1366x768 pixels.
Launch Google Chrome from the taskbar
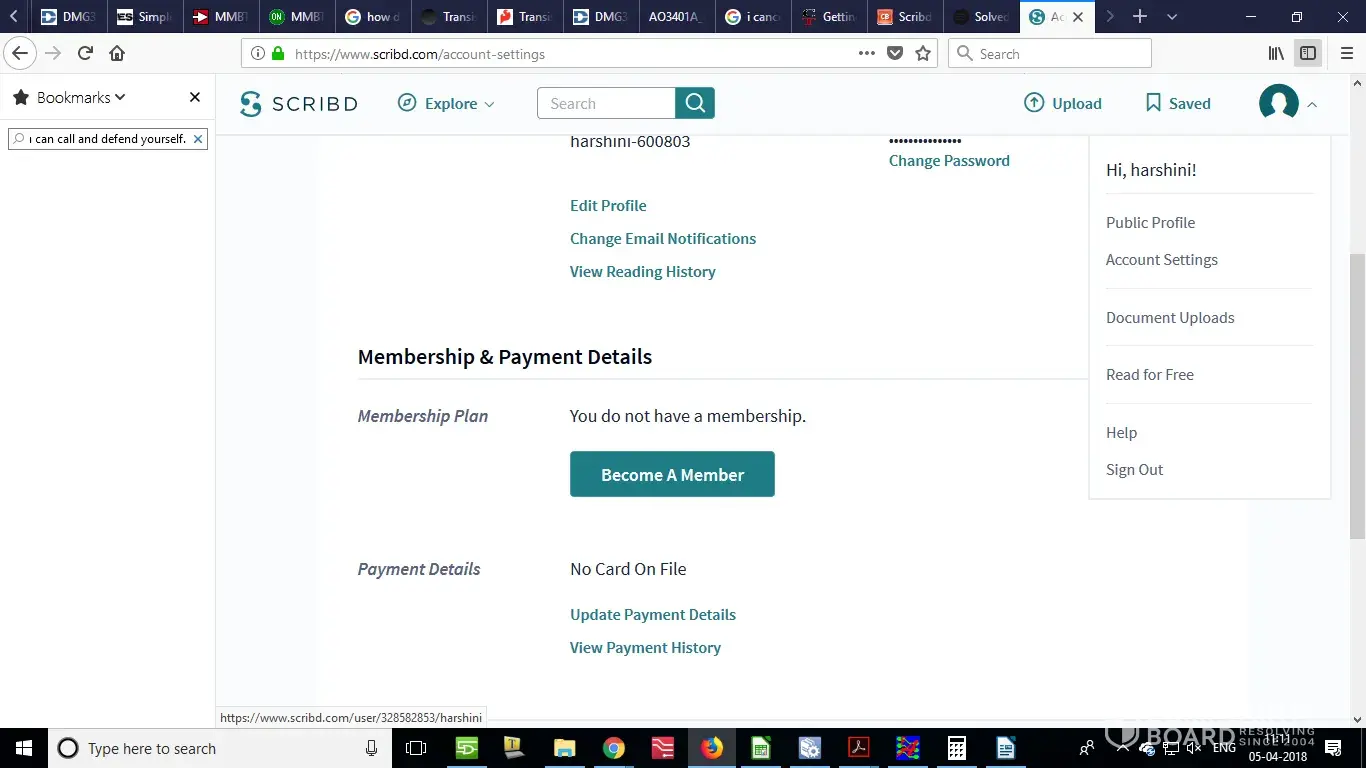click(x=614, y=748)
